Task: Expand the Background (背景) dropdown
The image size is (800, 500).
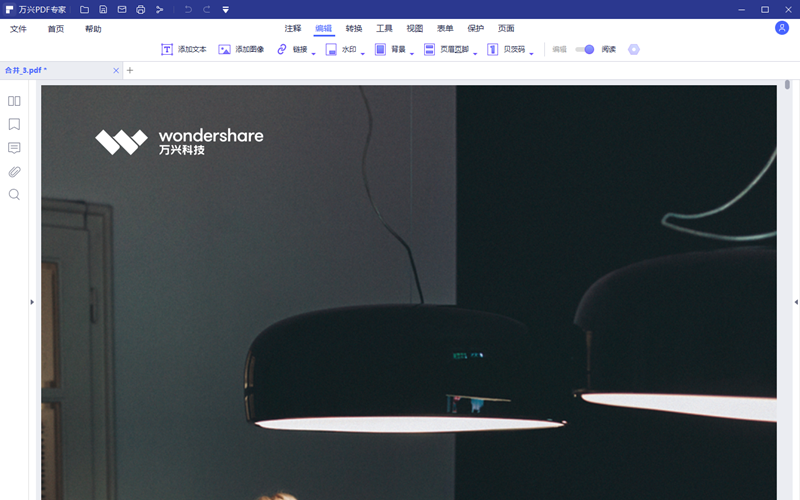Action: click(x=412, y=51)
